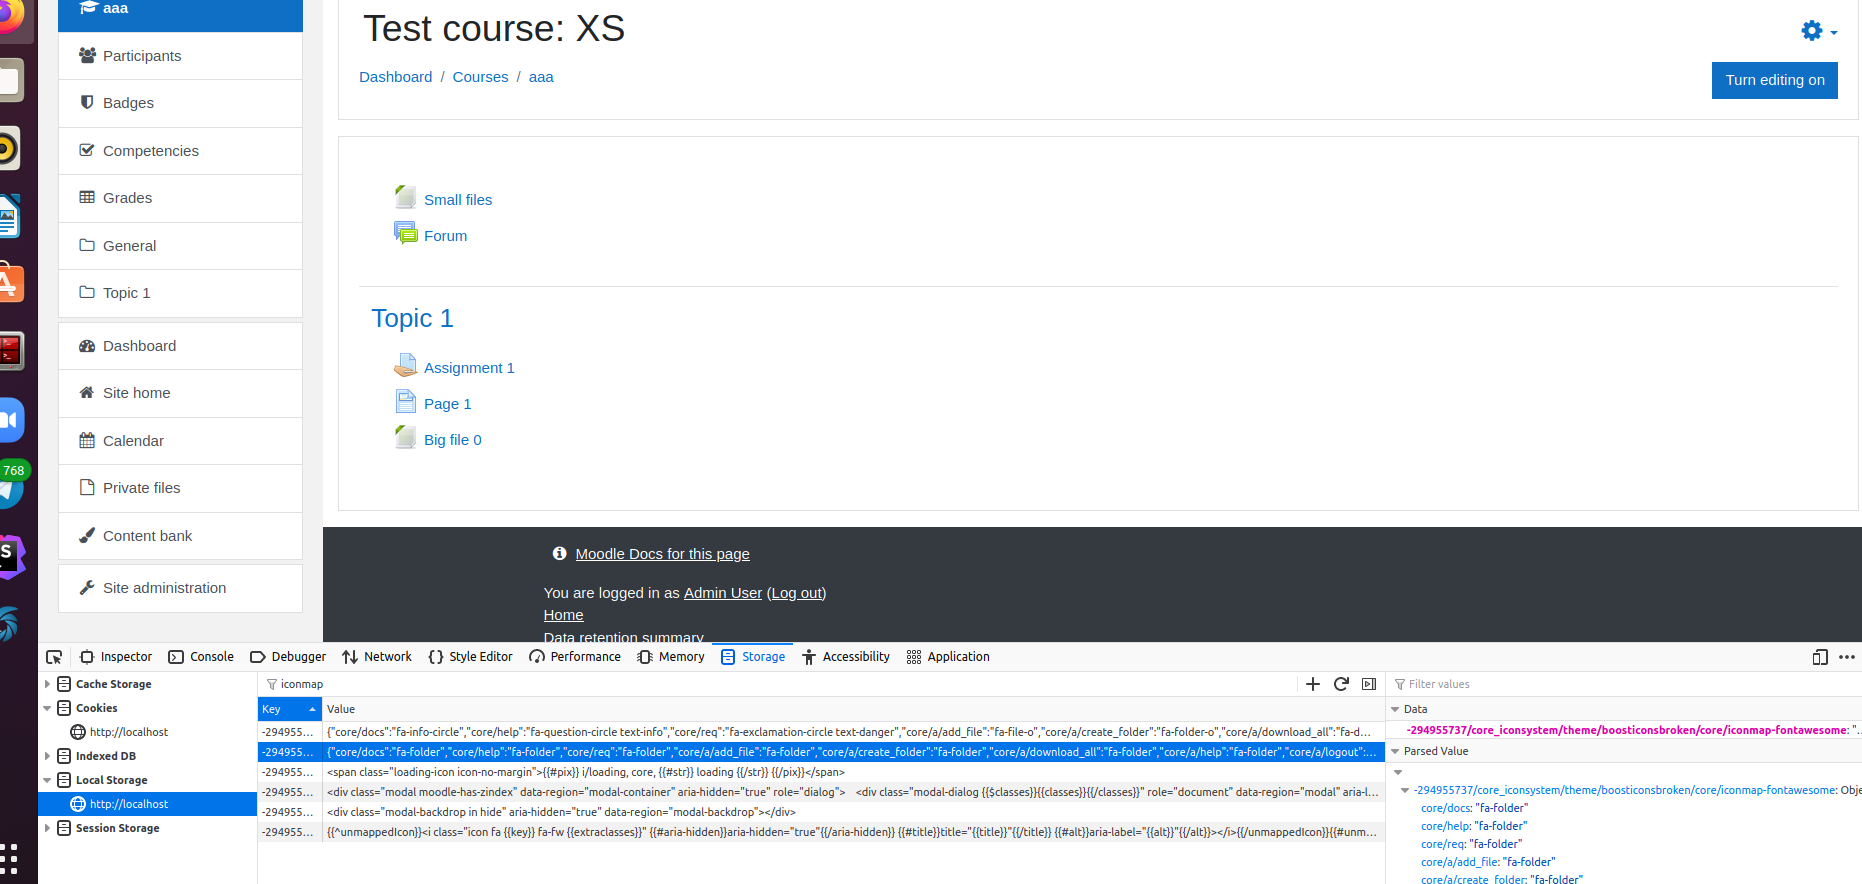The height and width of the screenshot is (884, 1862).
Task: Sort storage table by Key column
Action: pos(290,709)
